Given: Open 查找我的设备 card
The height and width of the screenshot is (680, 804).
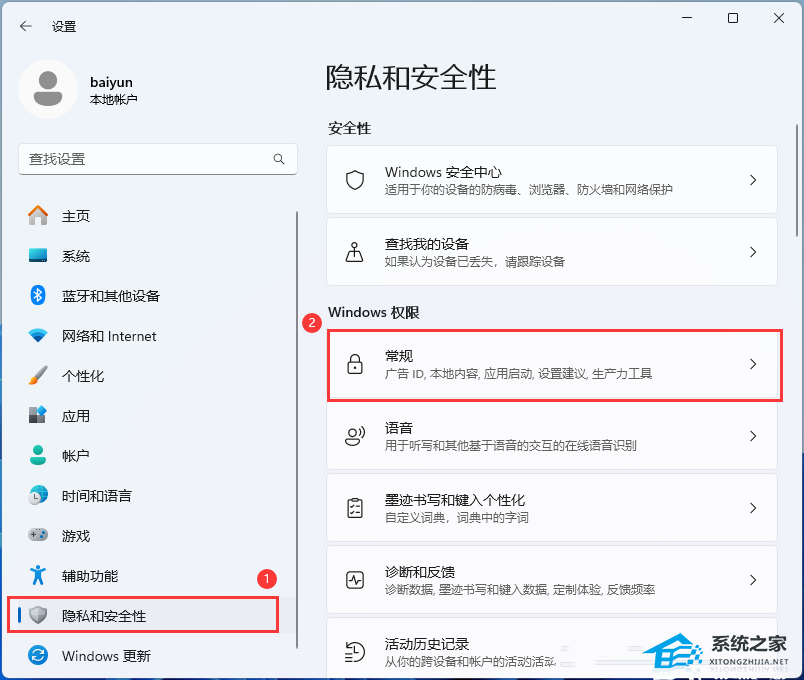Looking at the screenshot, I should pos(552,252).
